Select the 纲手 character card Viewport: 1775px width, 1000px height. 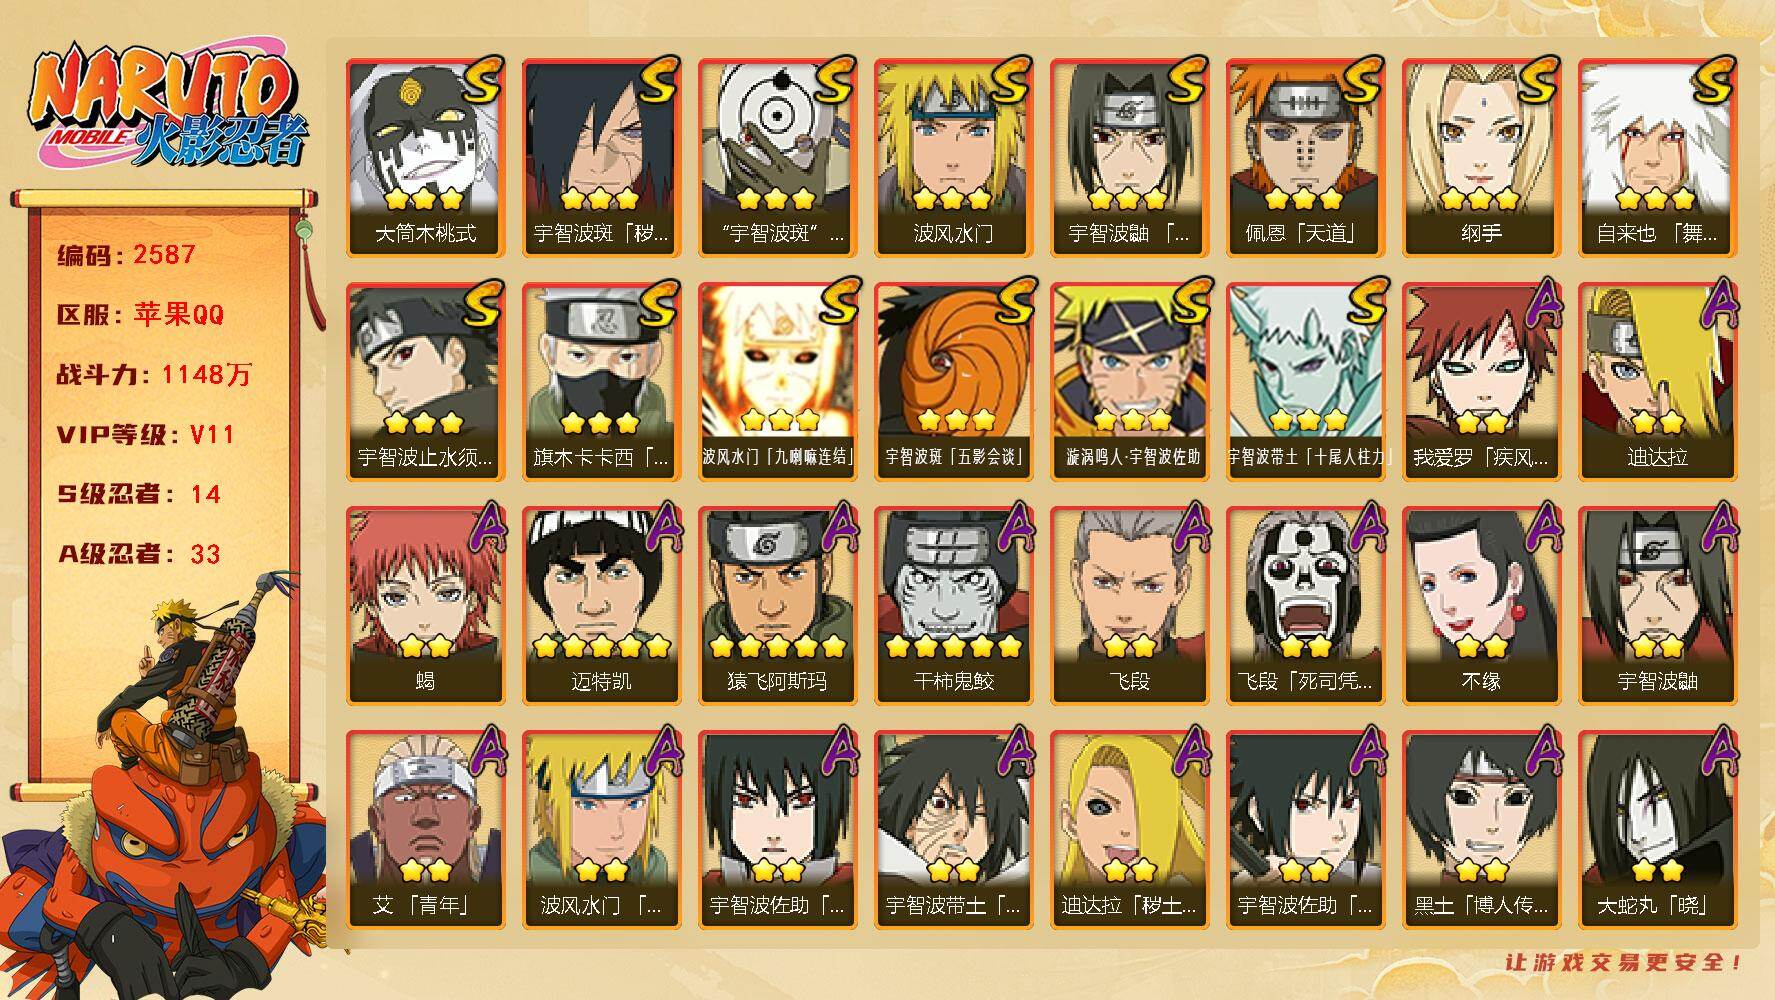click(1481, 158)
